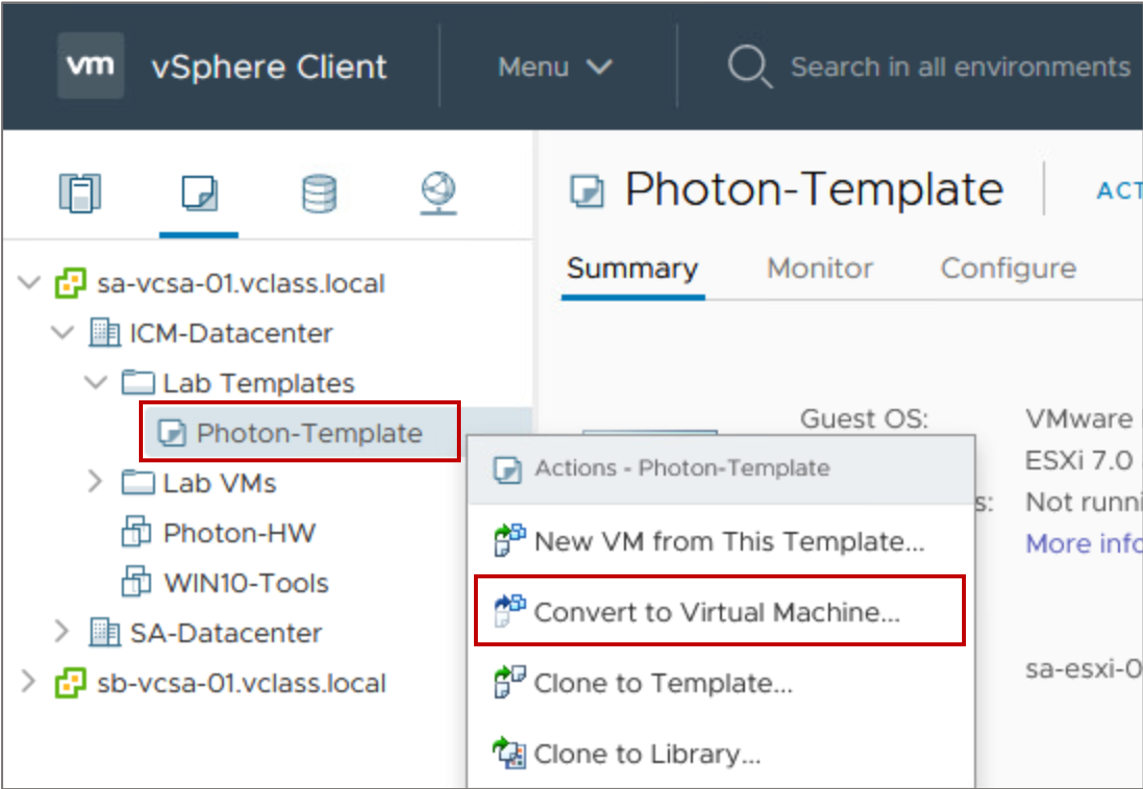
Task: Click the Photon-HW VM icon
Action: (x=136, y=532)
